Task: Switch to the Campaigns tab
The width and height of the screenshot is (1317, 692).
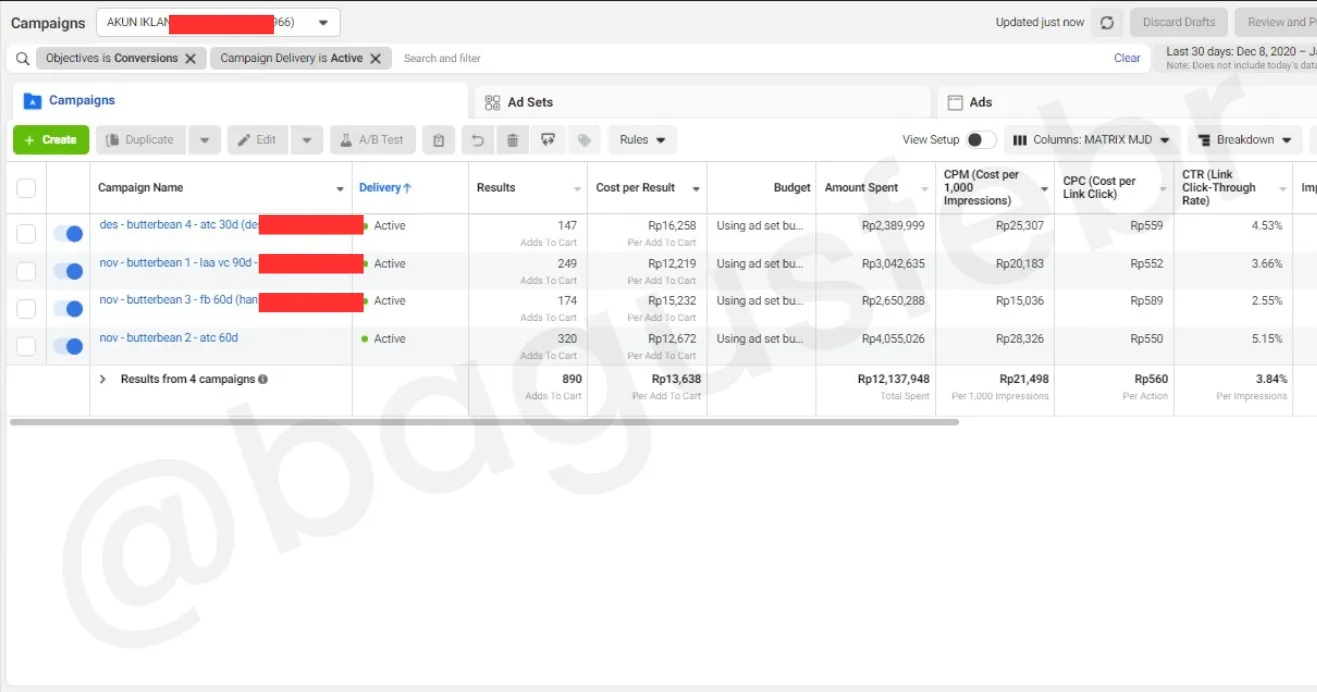Action: click(240, 101)
